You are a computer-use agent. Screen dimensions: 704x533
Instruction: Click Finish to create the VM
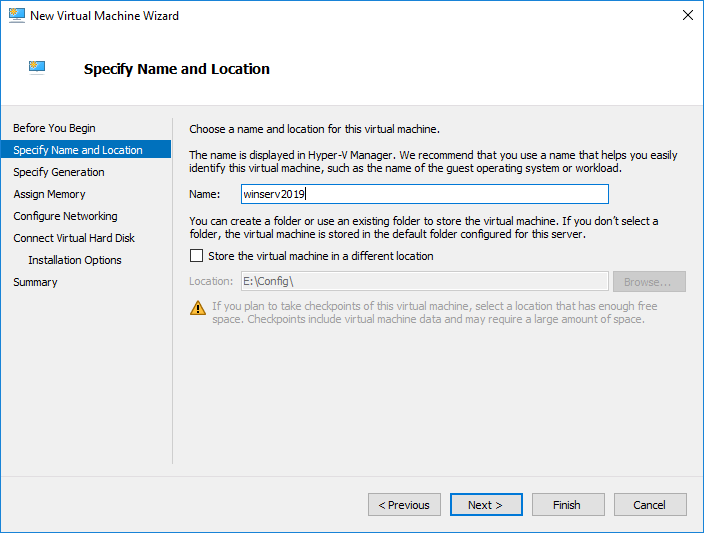pyautogui.click(x=567, y=505)
